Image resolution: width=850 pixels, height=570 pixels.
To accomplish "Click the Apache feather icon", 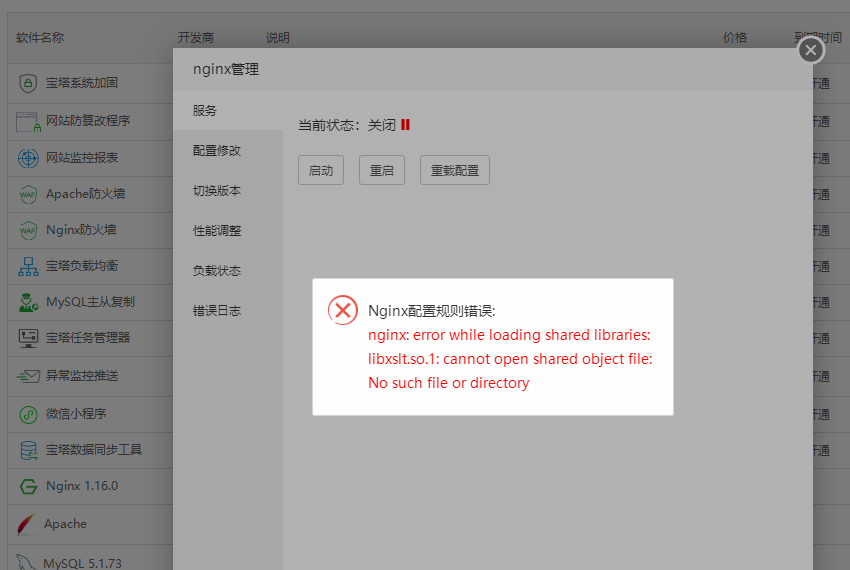I will (25, 524).
